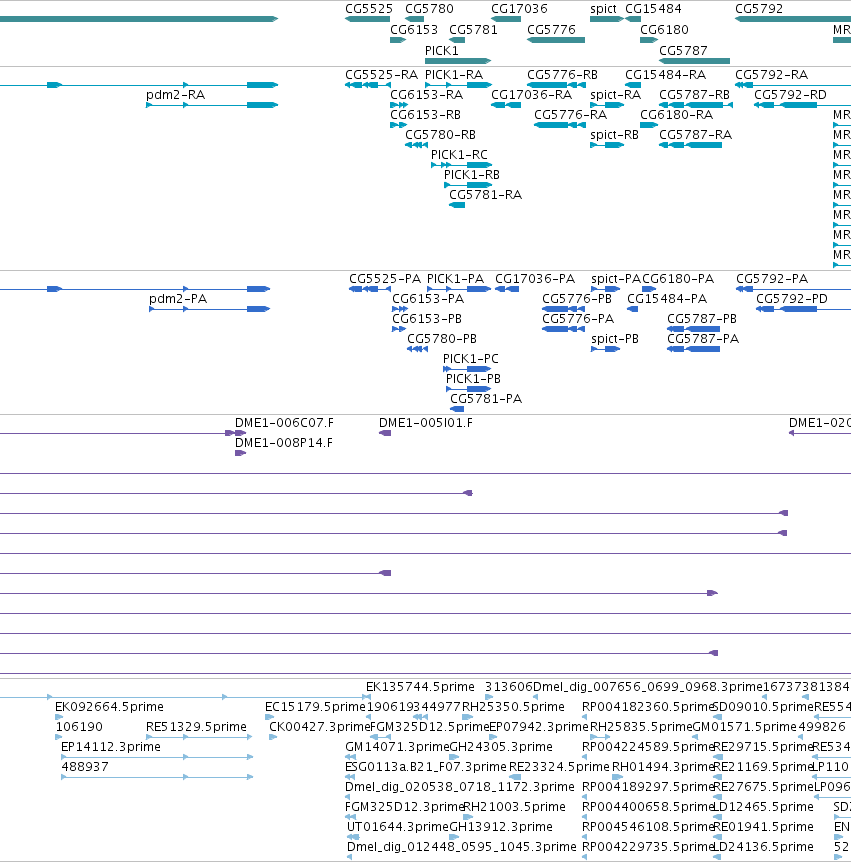Open the CK00427.3prime EST label
Screen dimensions: 851x862
(319, 727)
